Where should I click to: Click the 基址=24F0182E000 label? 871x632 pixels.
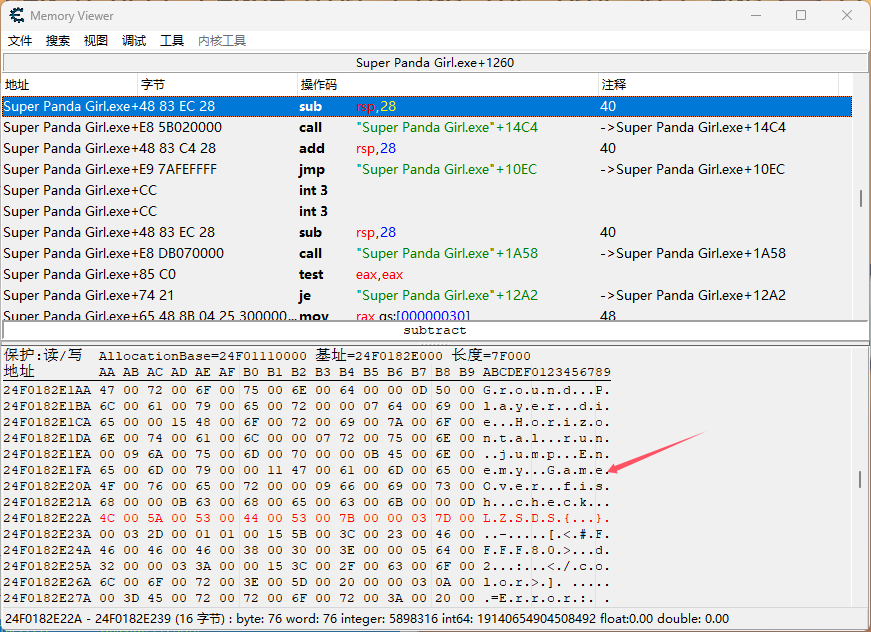tap(379, 355)
